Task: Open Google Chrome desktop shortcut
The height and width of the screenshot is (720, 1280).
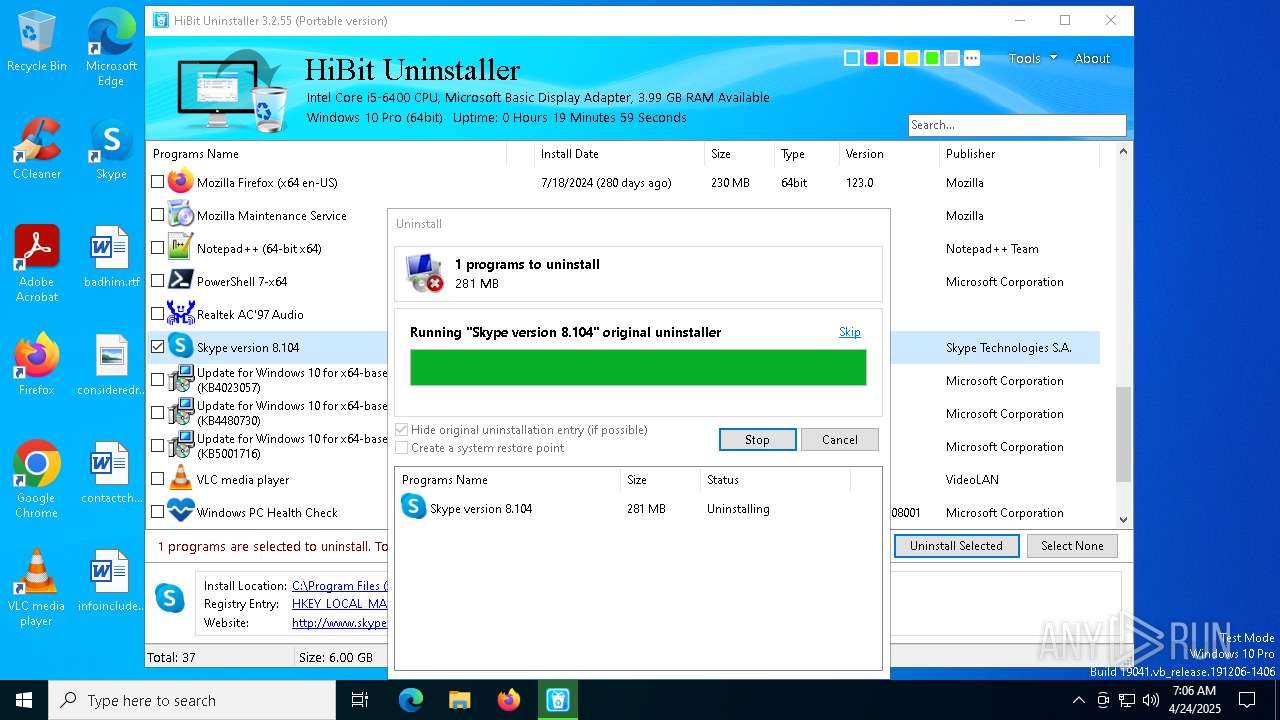Action: click(37, 482)
